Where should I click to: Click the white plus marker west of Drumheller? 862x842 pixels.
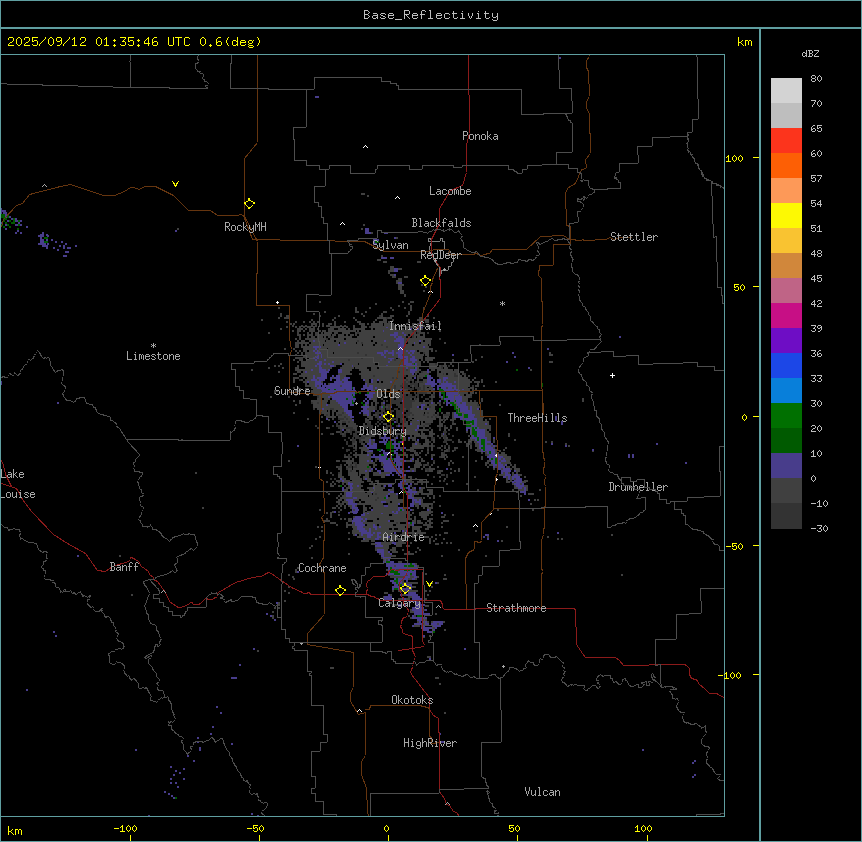[x=612, y=375]
